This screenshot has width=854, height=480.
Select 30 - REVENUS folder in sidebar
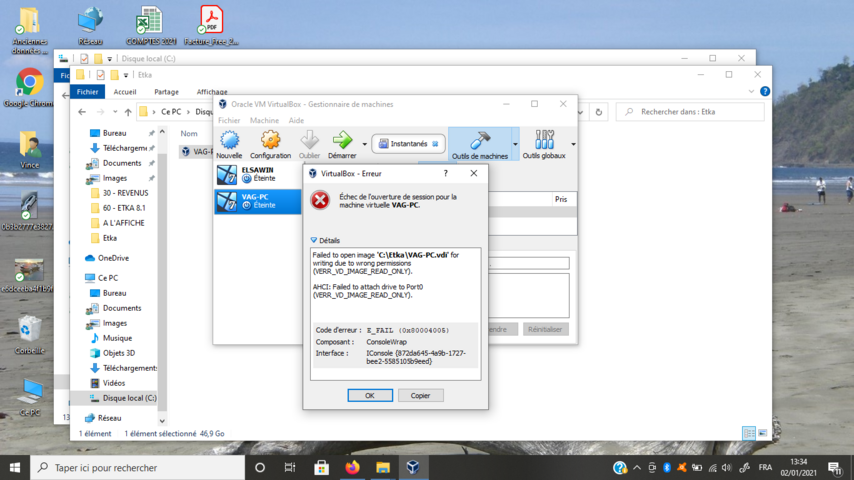tap(125, 193)
